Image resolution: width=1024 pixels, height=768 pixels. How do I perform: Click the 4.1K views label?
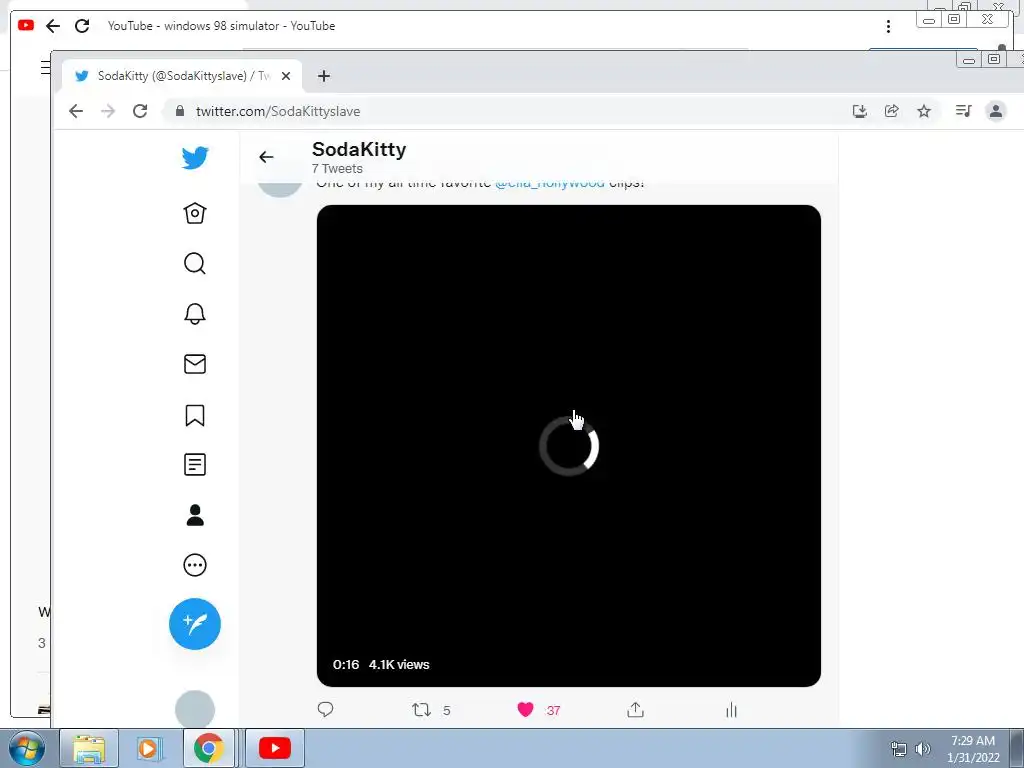click(x=399, y=664)
